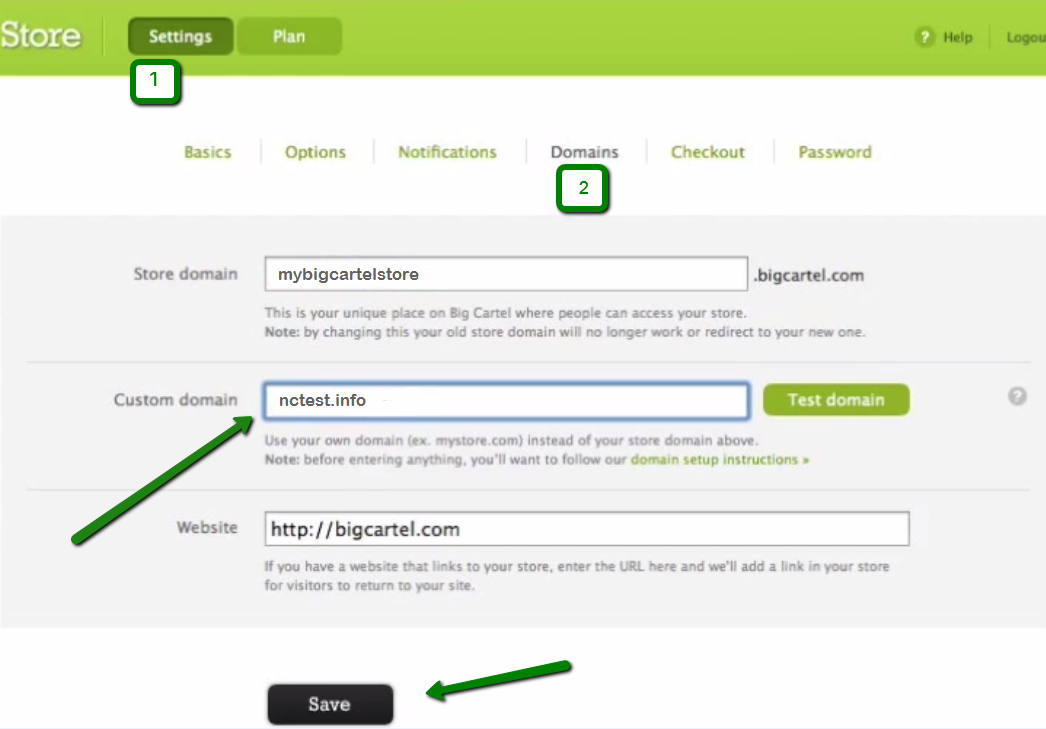
Task: Switch to the Options tab
Action: [315, 152]
